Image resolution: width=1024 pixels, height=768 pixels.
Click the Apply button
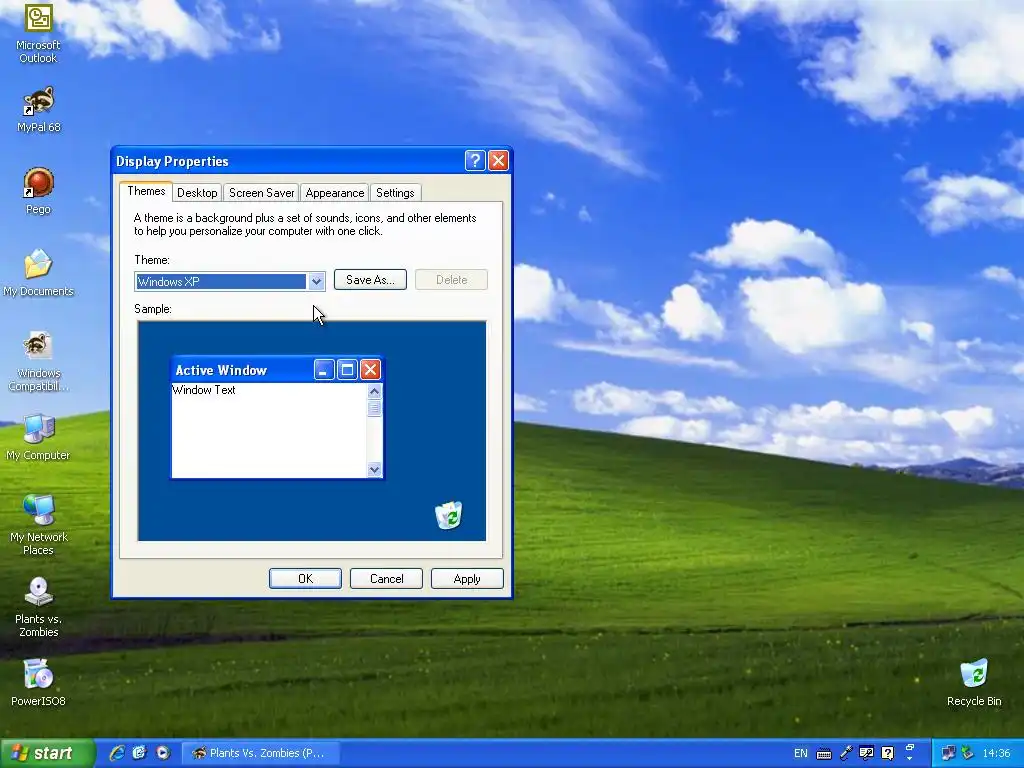467,579
